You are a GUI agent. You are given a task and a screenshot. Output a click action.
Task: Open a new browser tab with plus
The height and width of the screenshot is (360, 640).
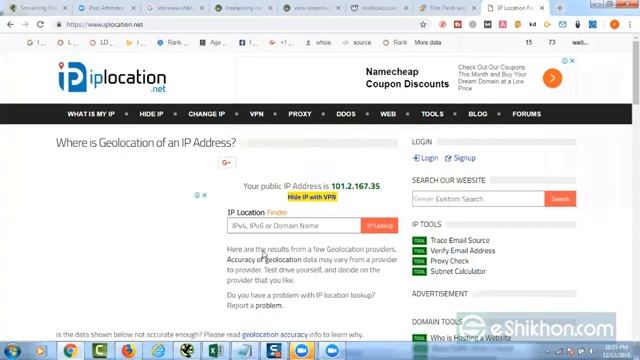[x=560, y=8]
